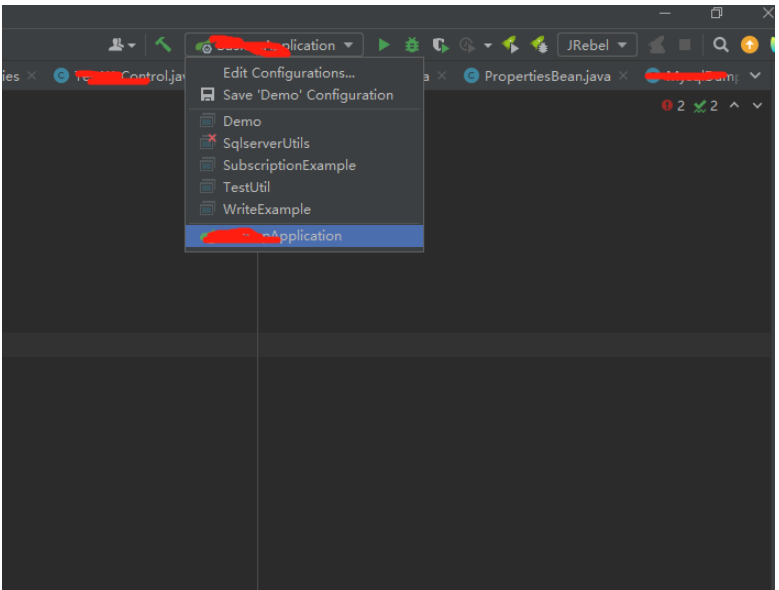Close the leftmost partially visible tab ending in 'ies'
Screen dimensions: 779x590
(x=32, y=75)
